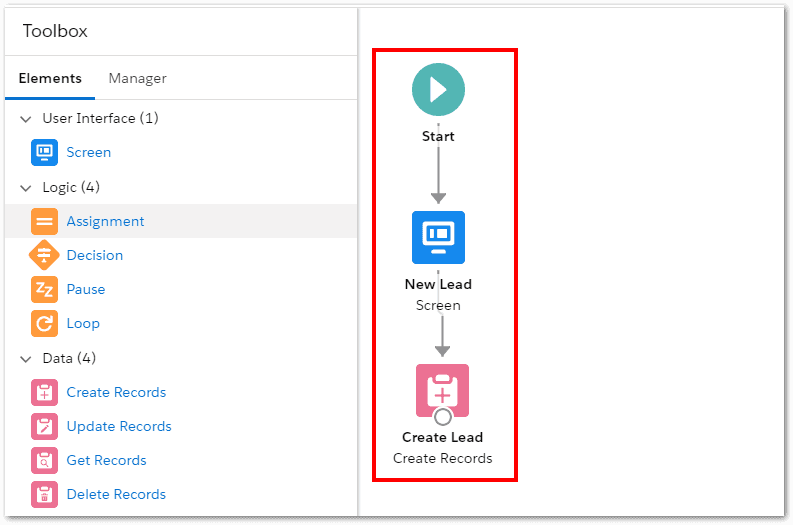Click the Delete Records label link
This screenshot has height=525, width=793.
pos(116,495)
